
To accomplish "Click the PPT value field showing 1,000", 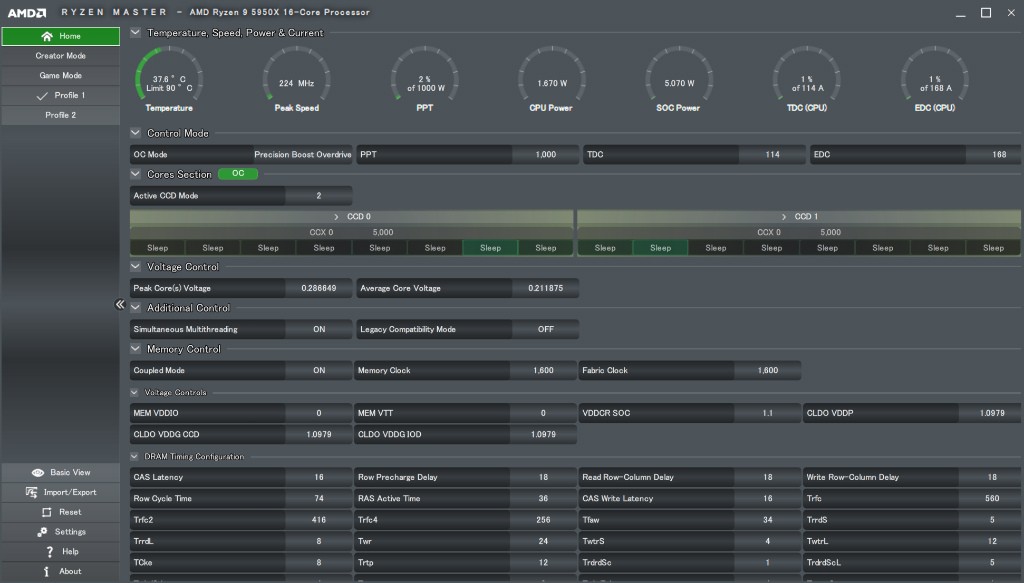I will [x=545, y=155].
